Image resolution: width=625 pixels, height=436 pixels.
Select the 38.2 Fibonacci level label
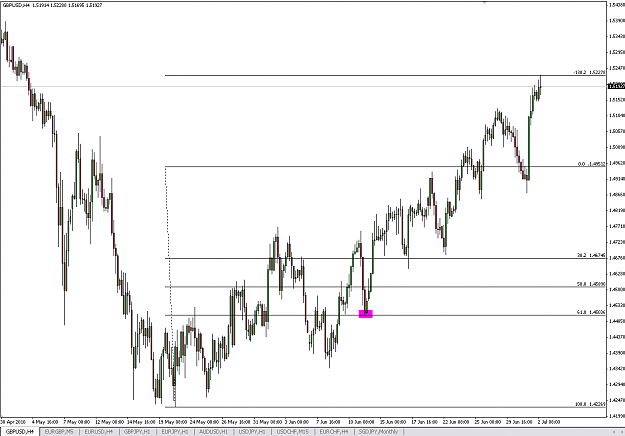pos(591,255)
